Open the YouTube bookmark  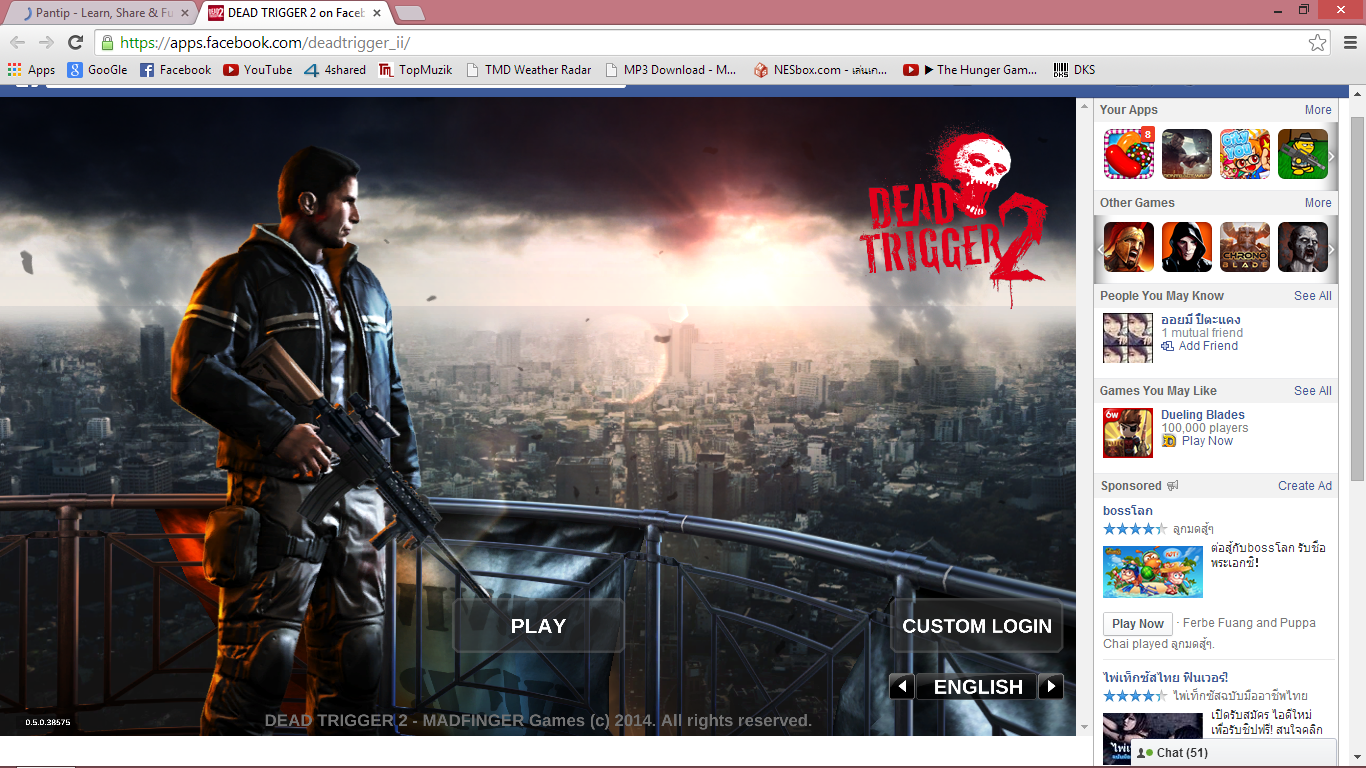click(258, 70)
